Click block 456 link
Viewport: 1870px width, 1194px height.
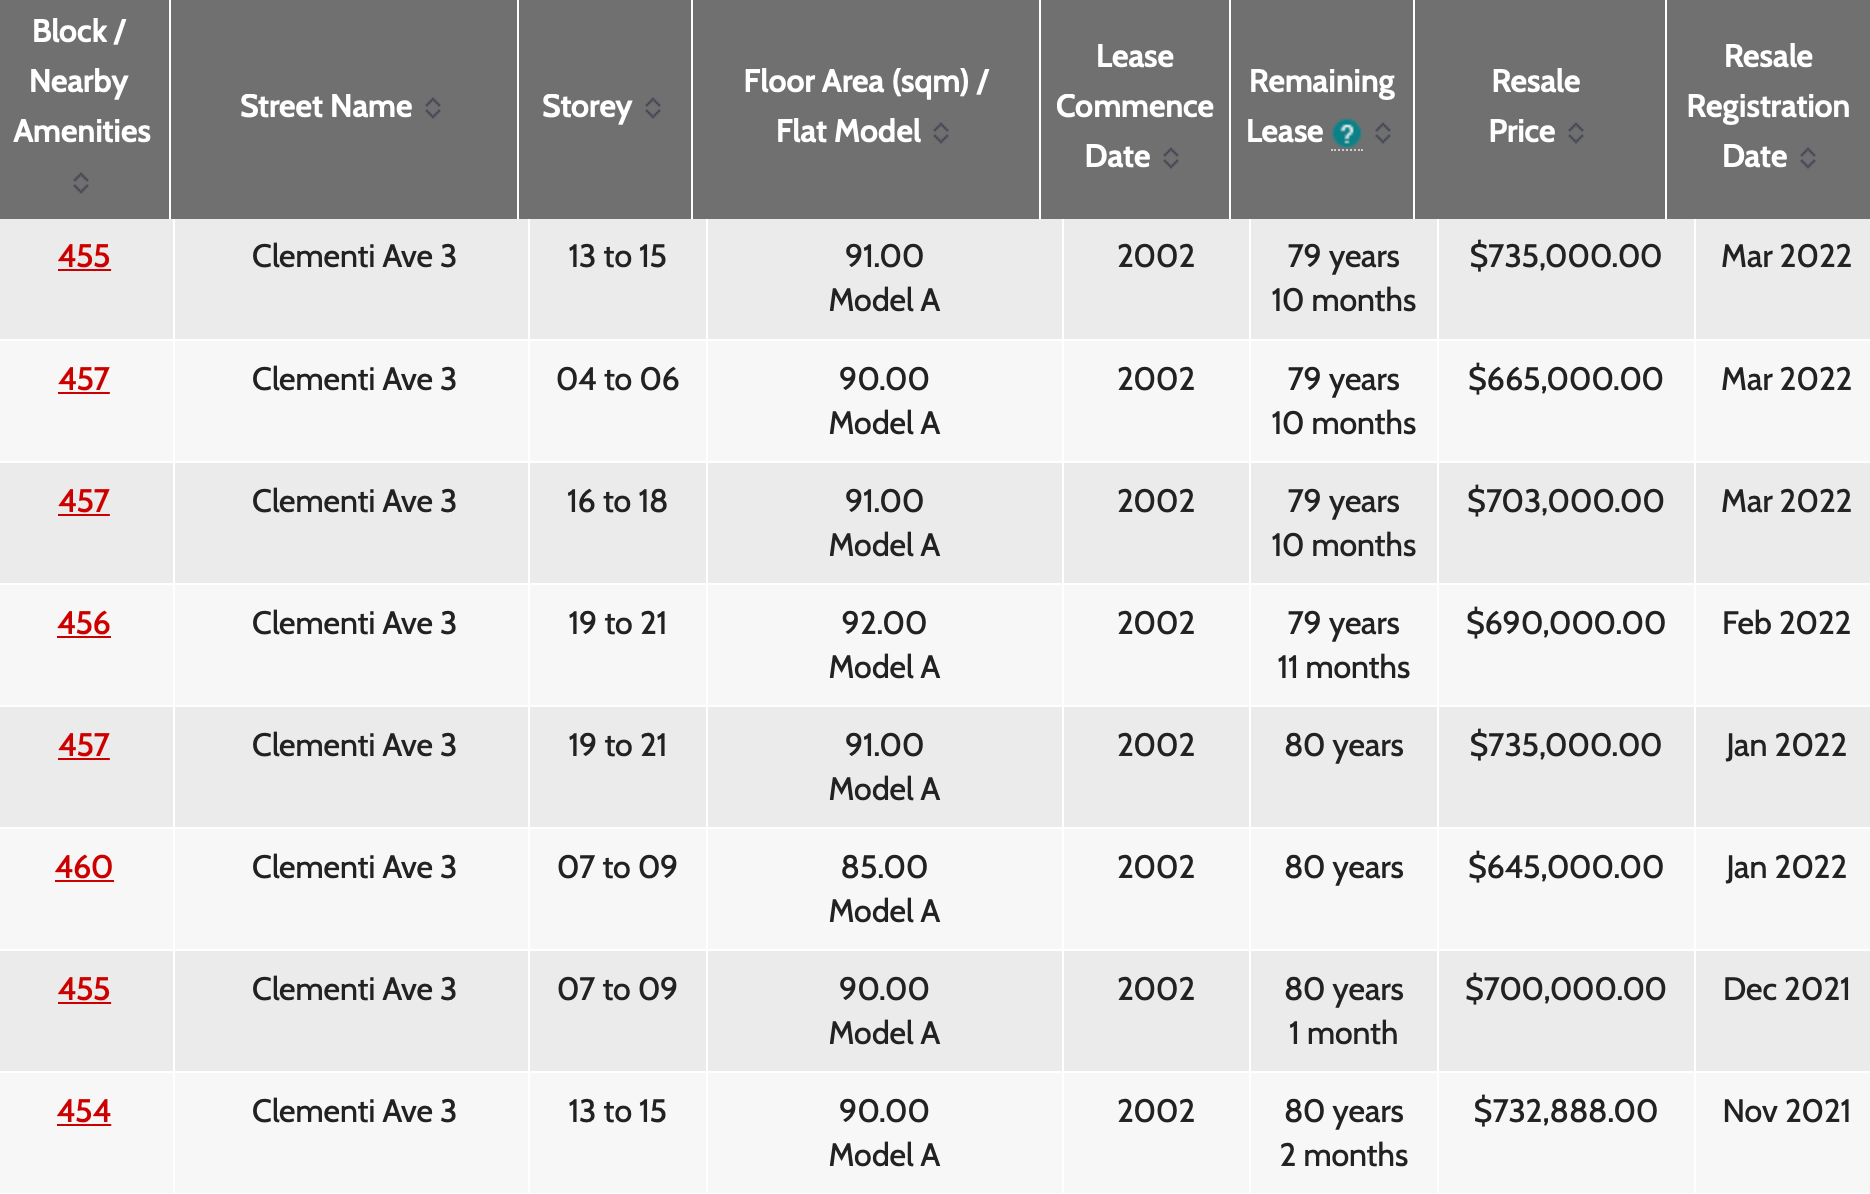pos(84,623)
